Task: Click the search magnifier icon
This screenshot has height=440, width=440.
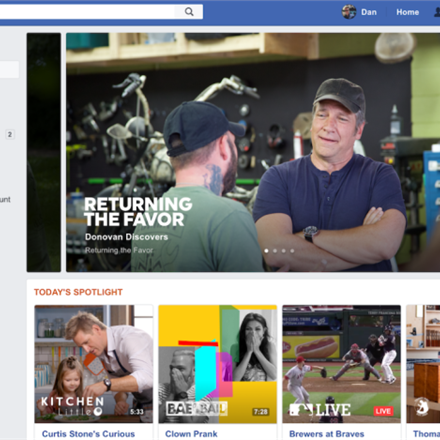Action: (x=189, y=12)
